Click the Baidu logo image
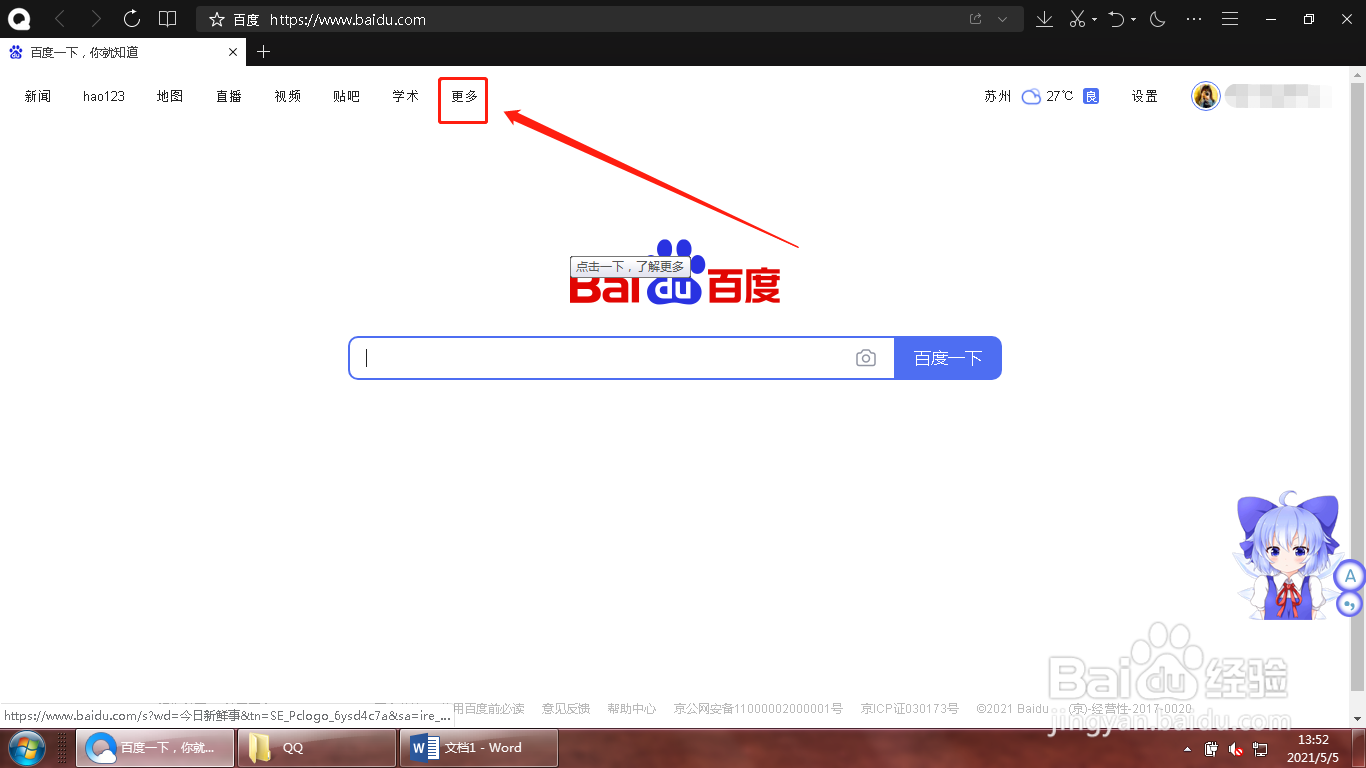This screenshot has width=1366, height=768. click(x=675, y=272)
